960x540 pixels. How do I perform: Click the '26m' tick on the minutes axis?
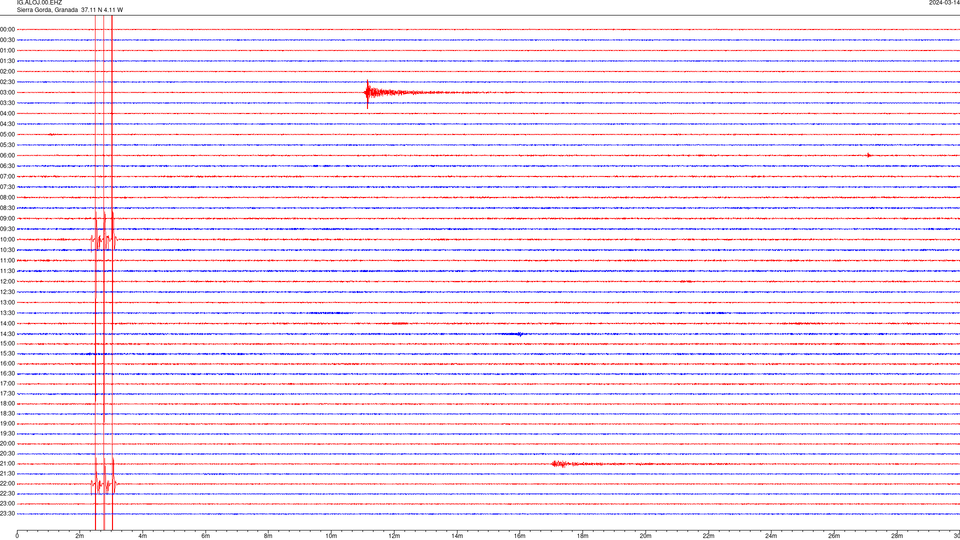834,536
